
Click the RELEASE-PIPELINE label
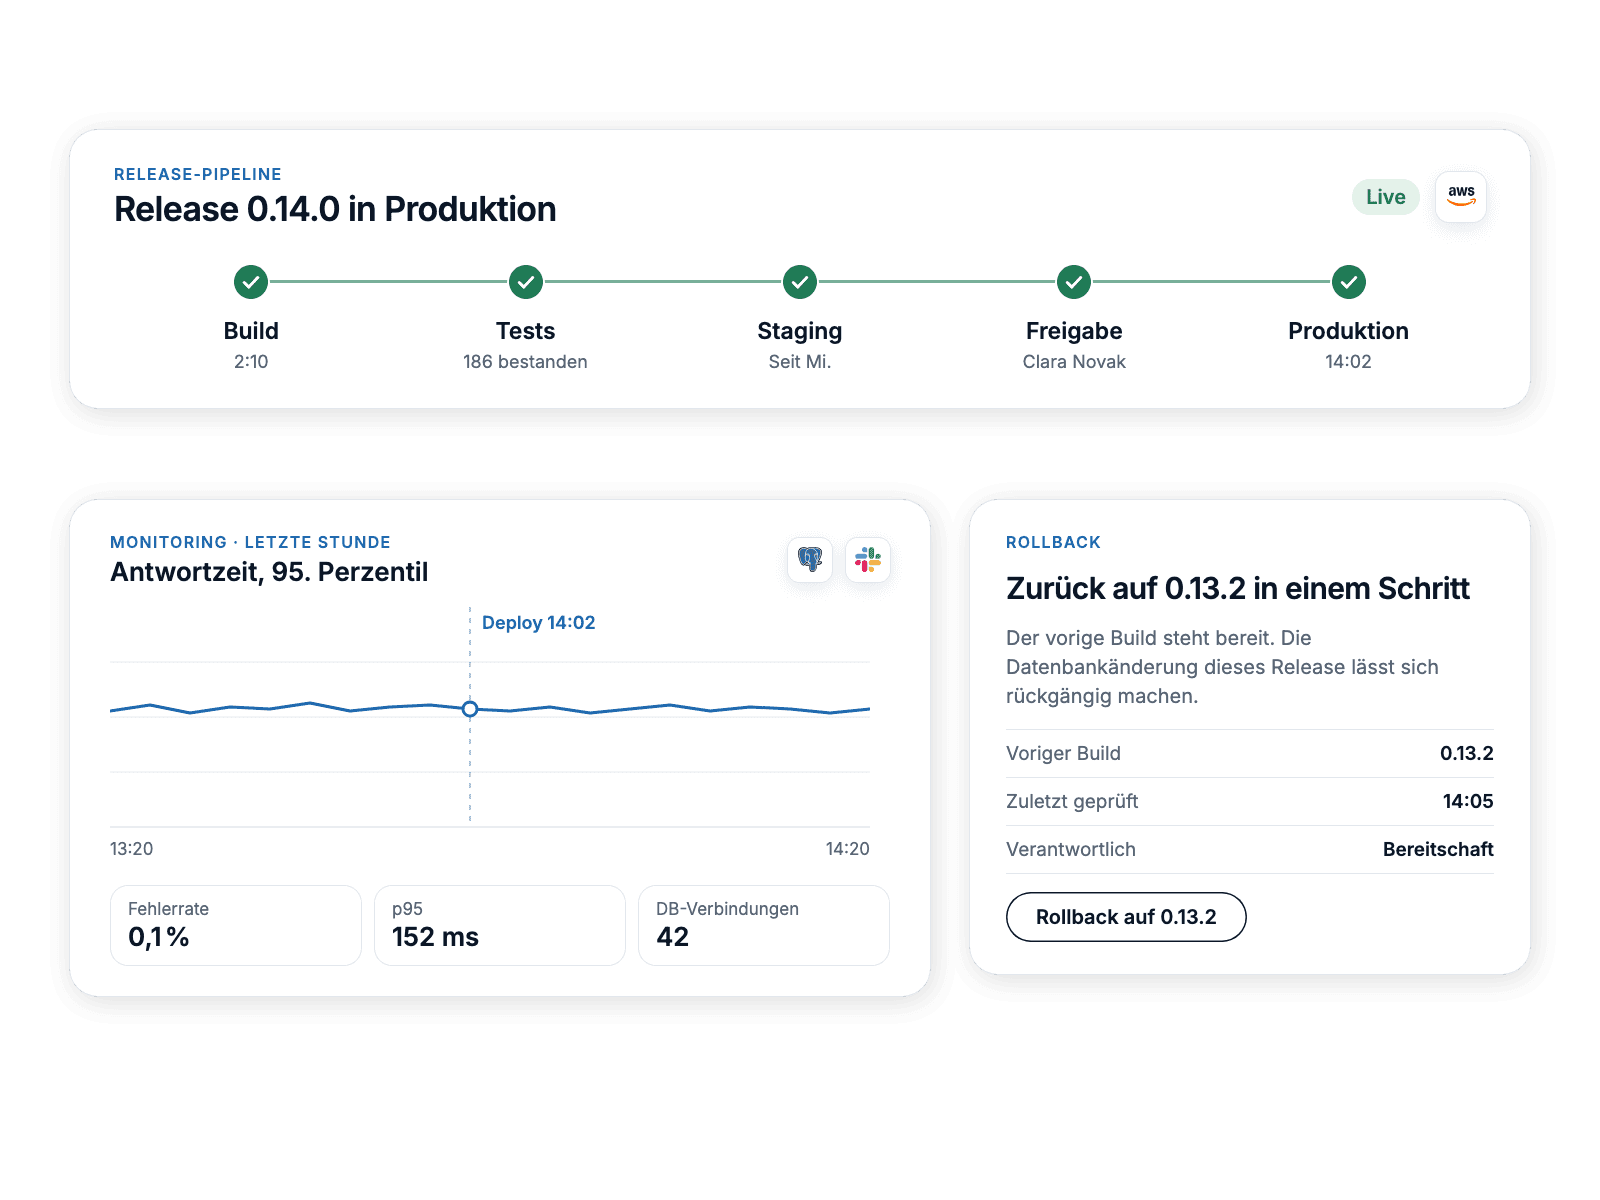tap(198, 174)
